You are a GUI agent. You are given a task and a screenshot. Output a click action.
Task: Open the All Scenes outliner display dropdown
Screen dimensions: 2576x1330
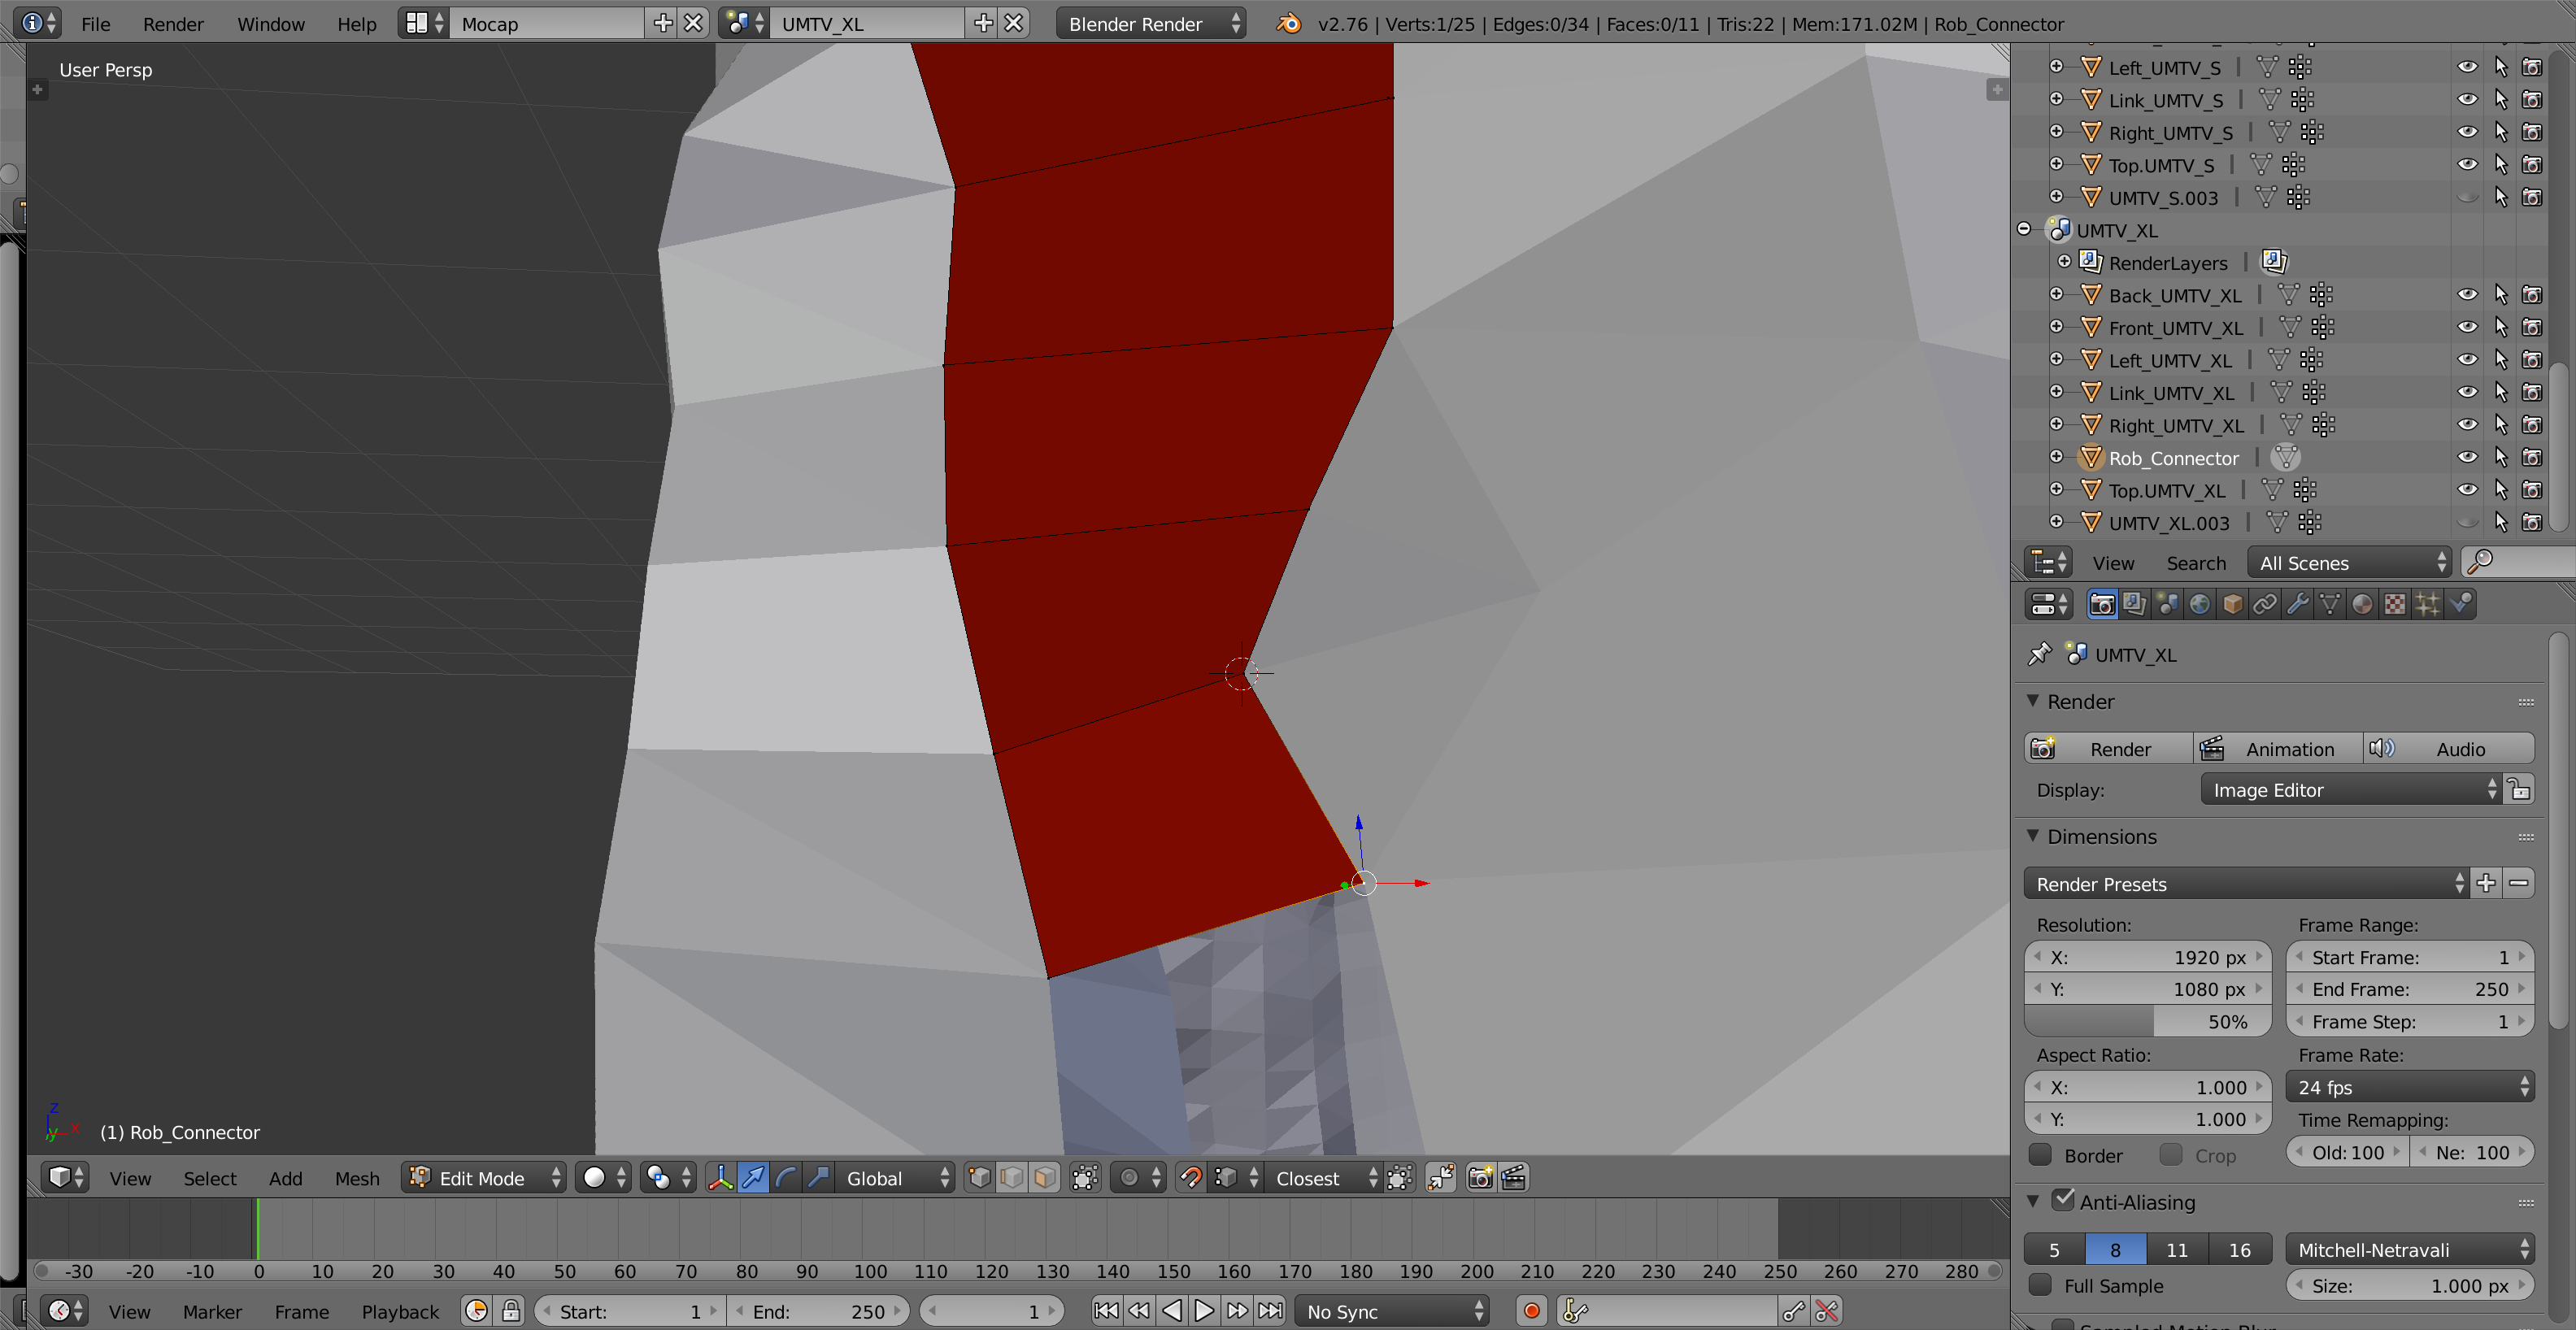[x=2350, y=563]
